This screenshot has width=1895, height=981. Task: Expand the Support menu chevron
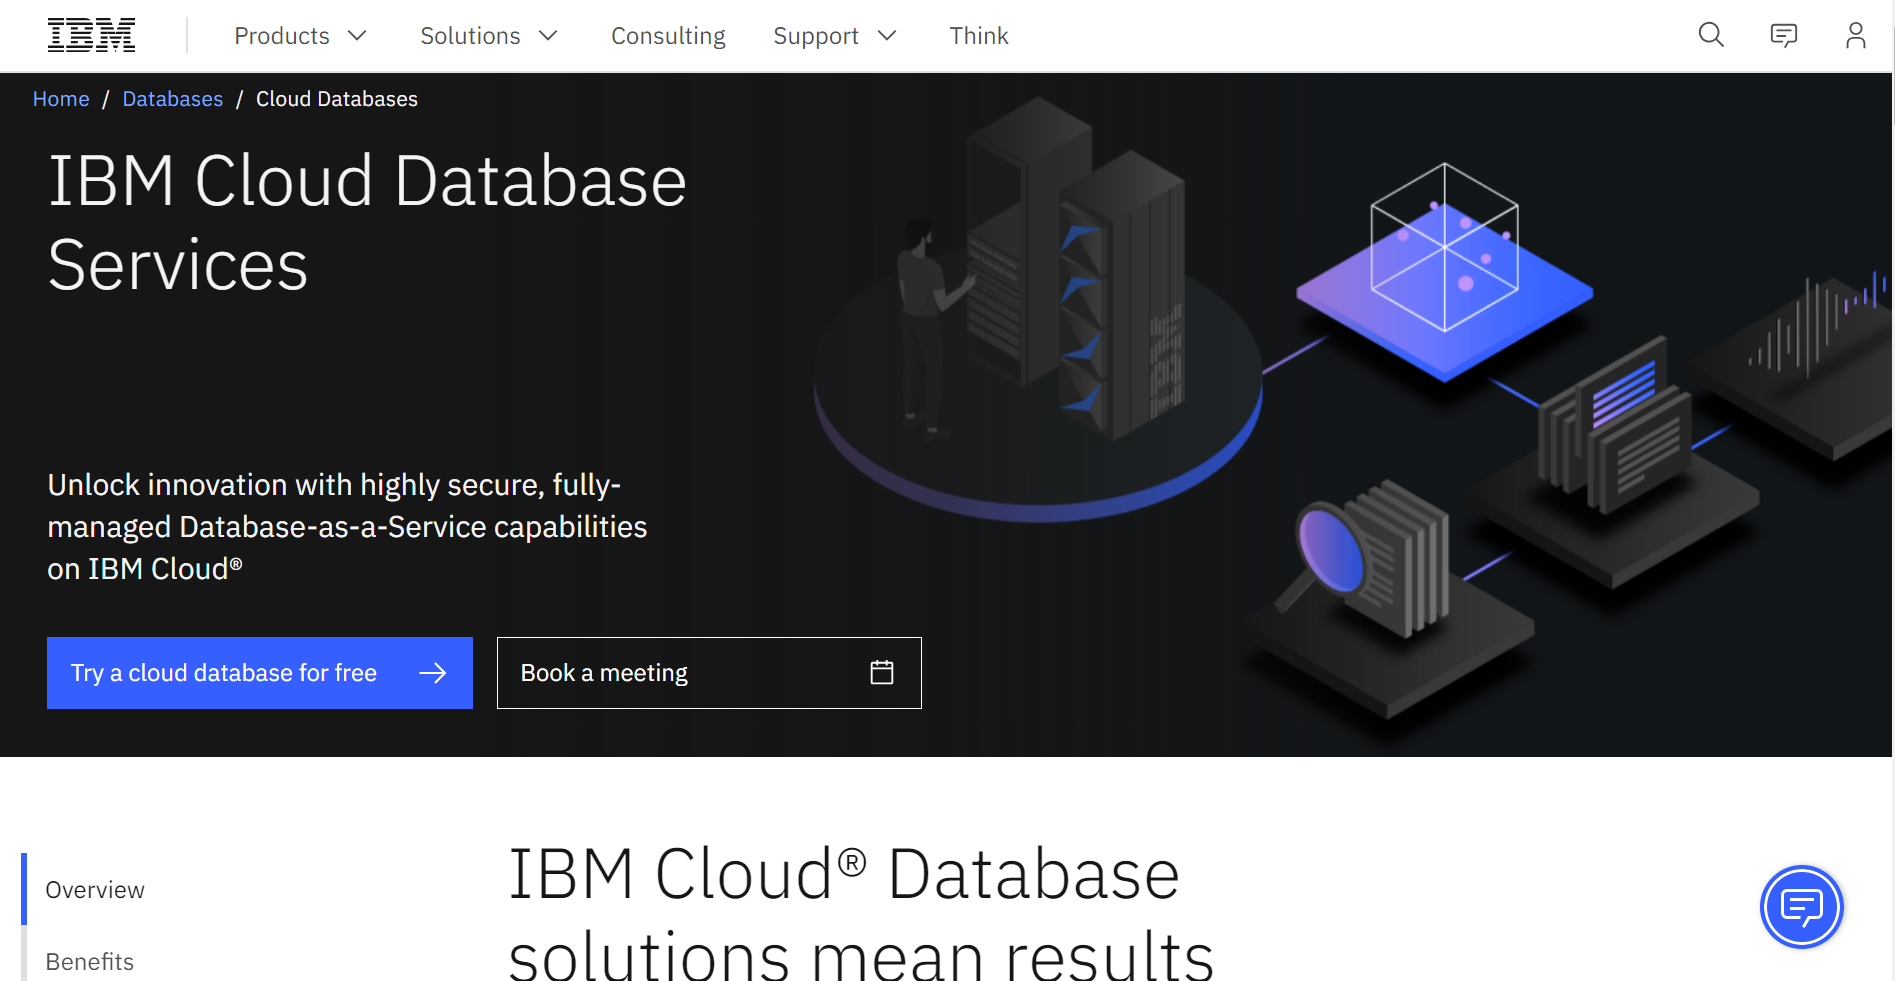point(887,36)
